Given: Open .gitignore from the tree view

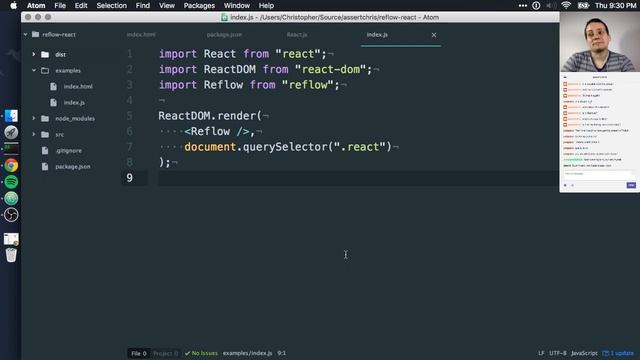Looking at the screenshot, I should click(x=69, y=151).
